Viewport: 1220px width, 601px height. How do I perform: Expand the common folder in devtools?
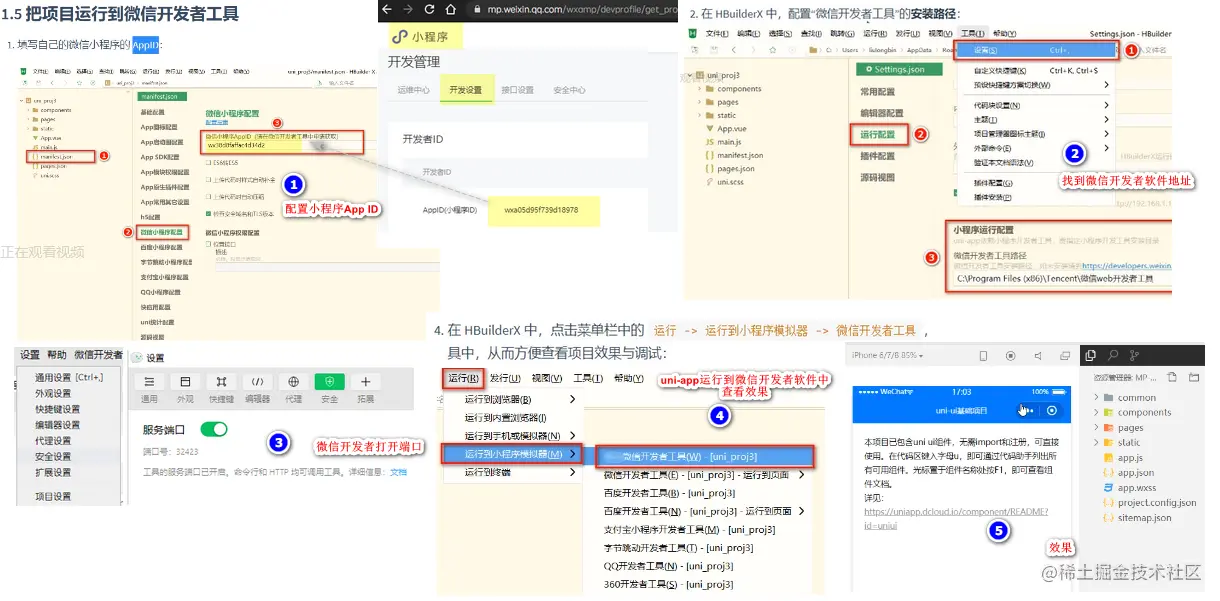point(1096,397)
